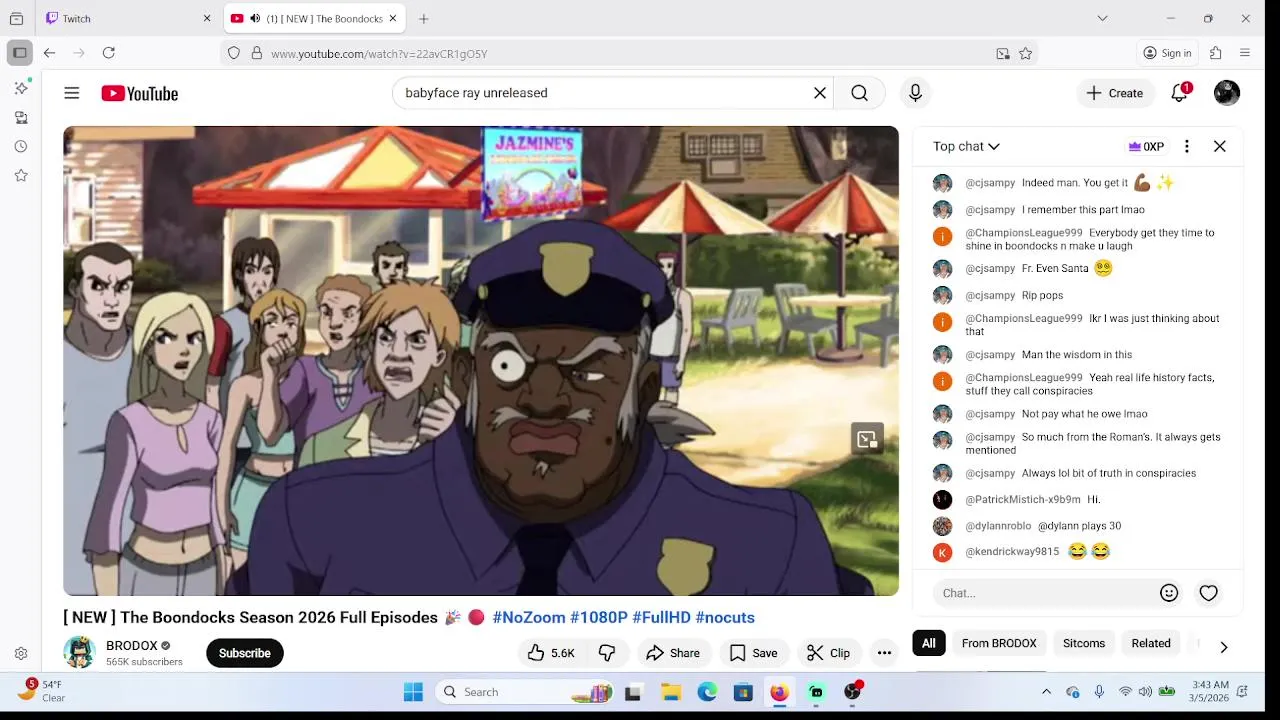Viewport: 1280px width, 720px height.
Task: Select the Sitcoms filter chip
Action: pos(1084,643)
